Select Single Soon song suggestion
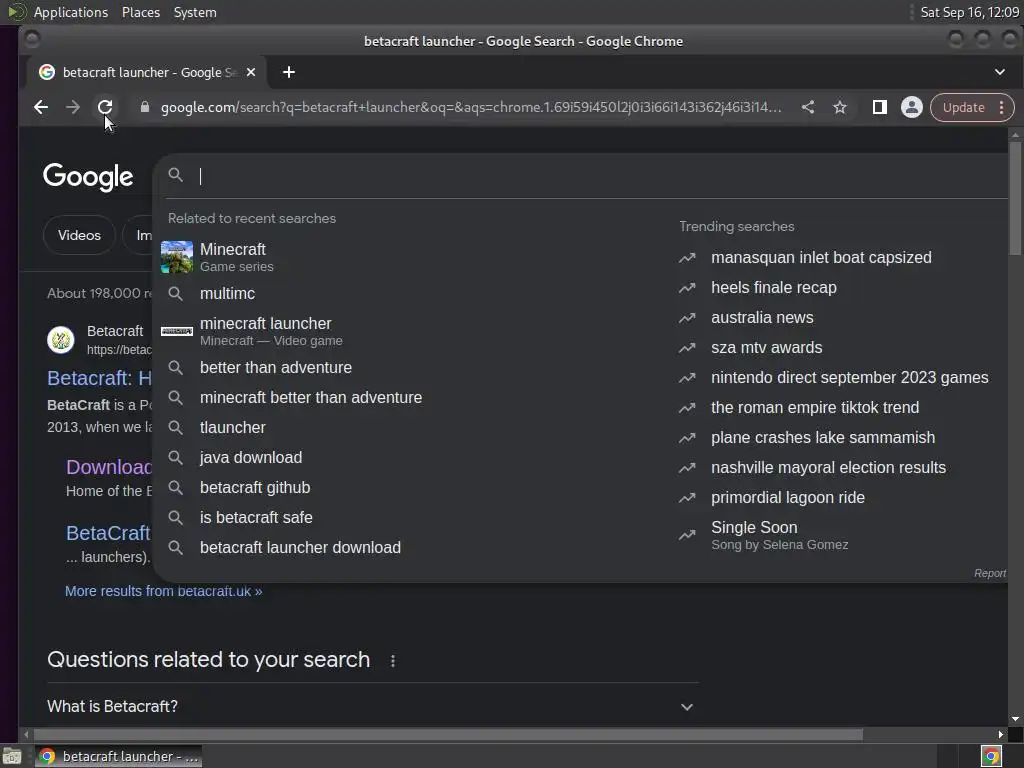Viewport: 1024px width, 768px height. coord(779,536)
